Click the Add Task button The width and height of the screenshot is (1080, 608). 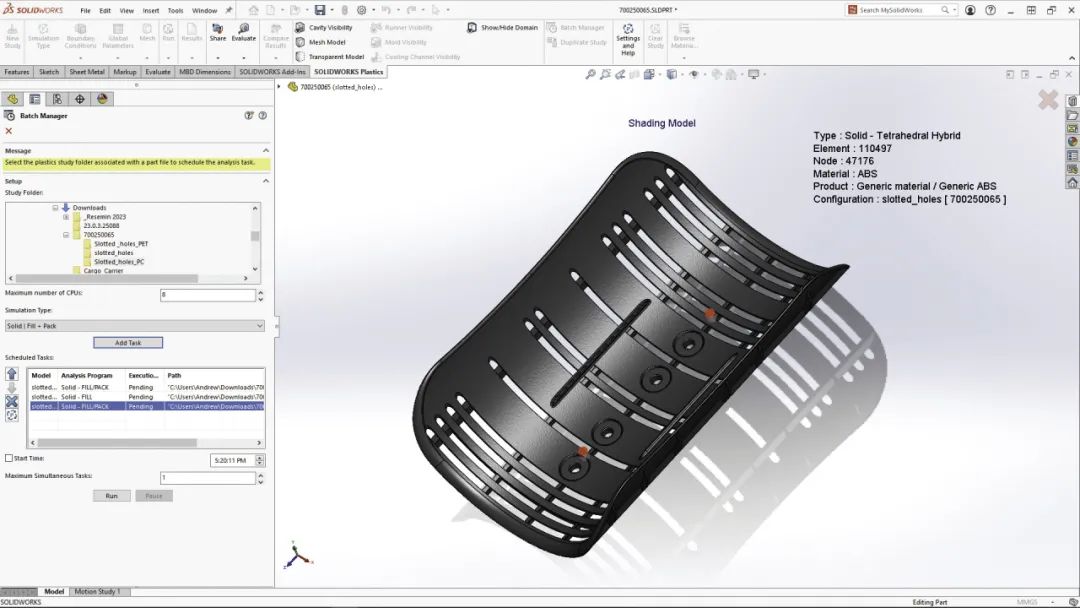(127, 342)
